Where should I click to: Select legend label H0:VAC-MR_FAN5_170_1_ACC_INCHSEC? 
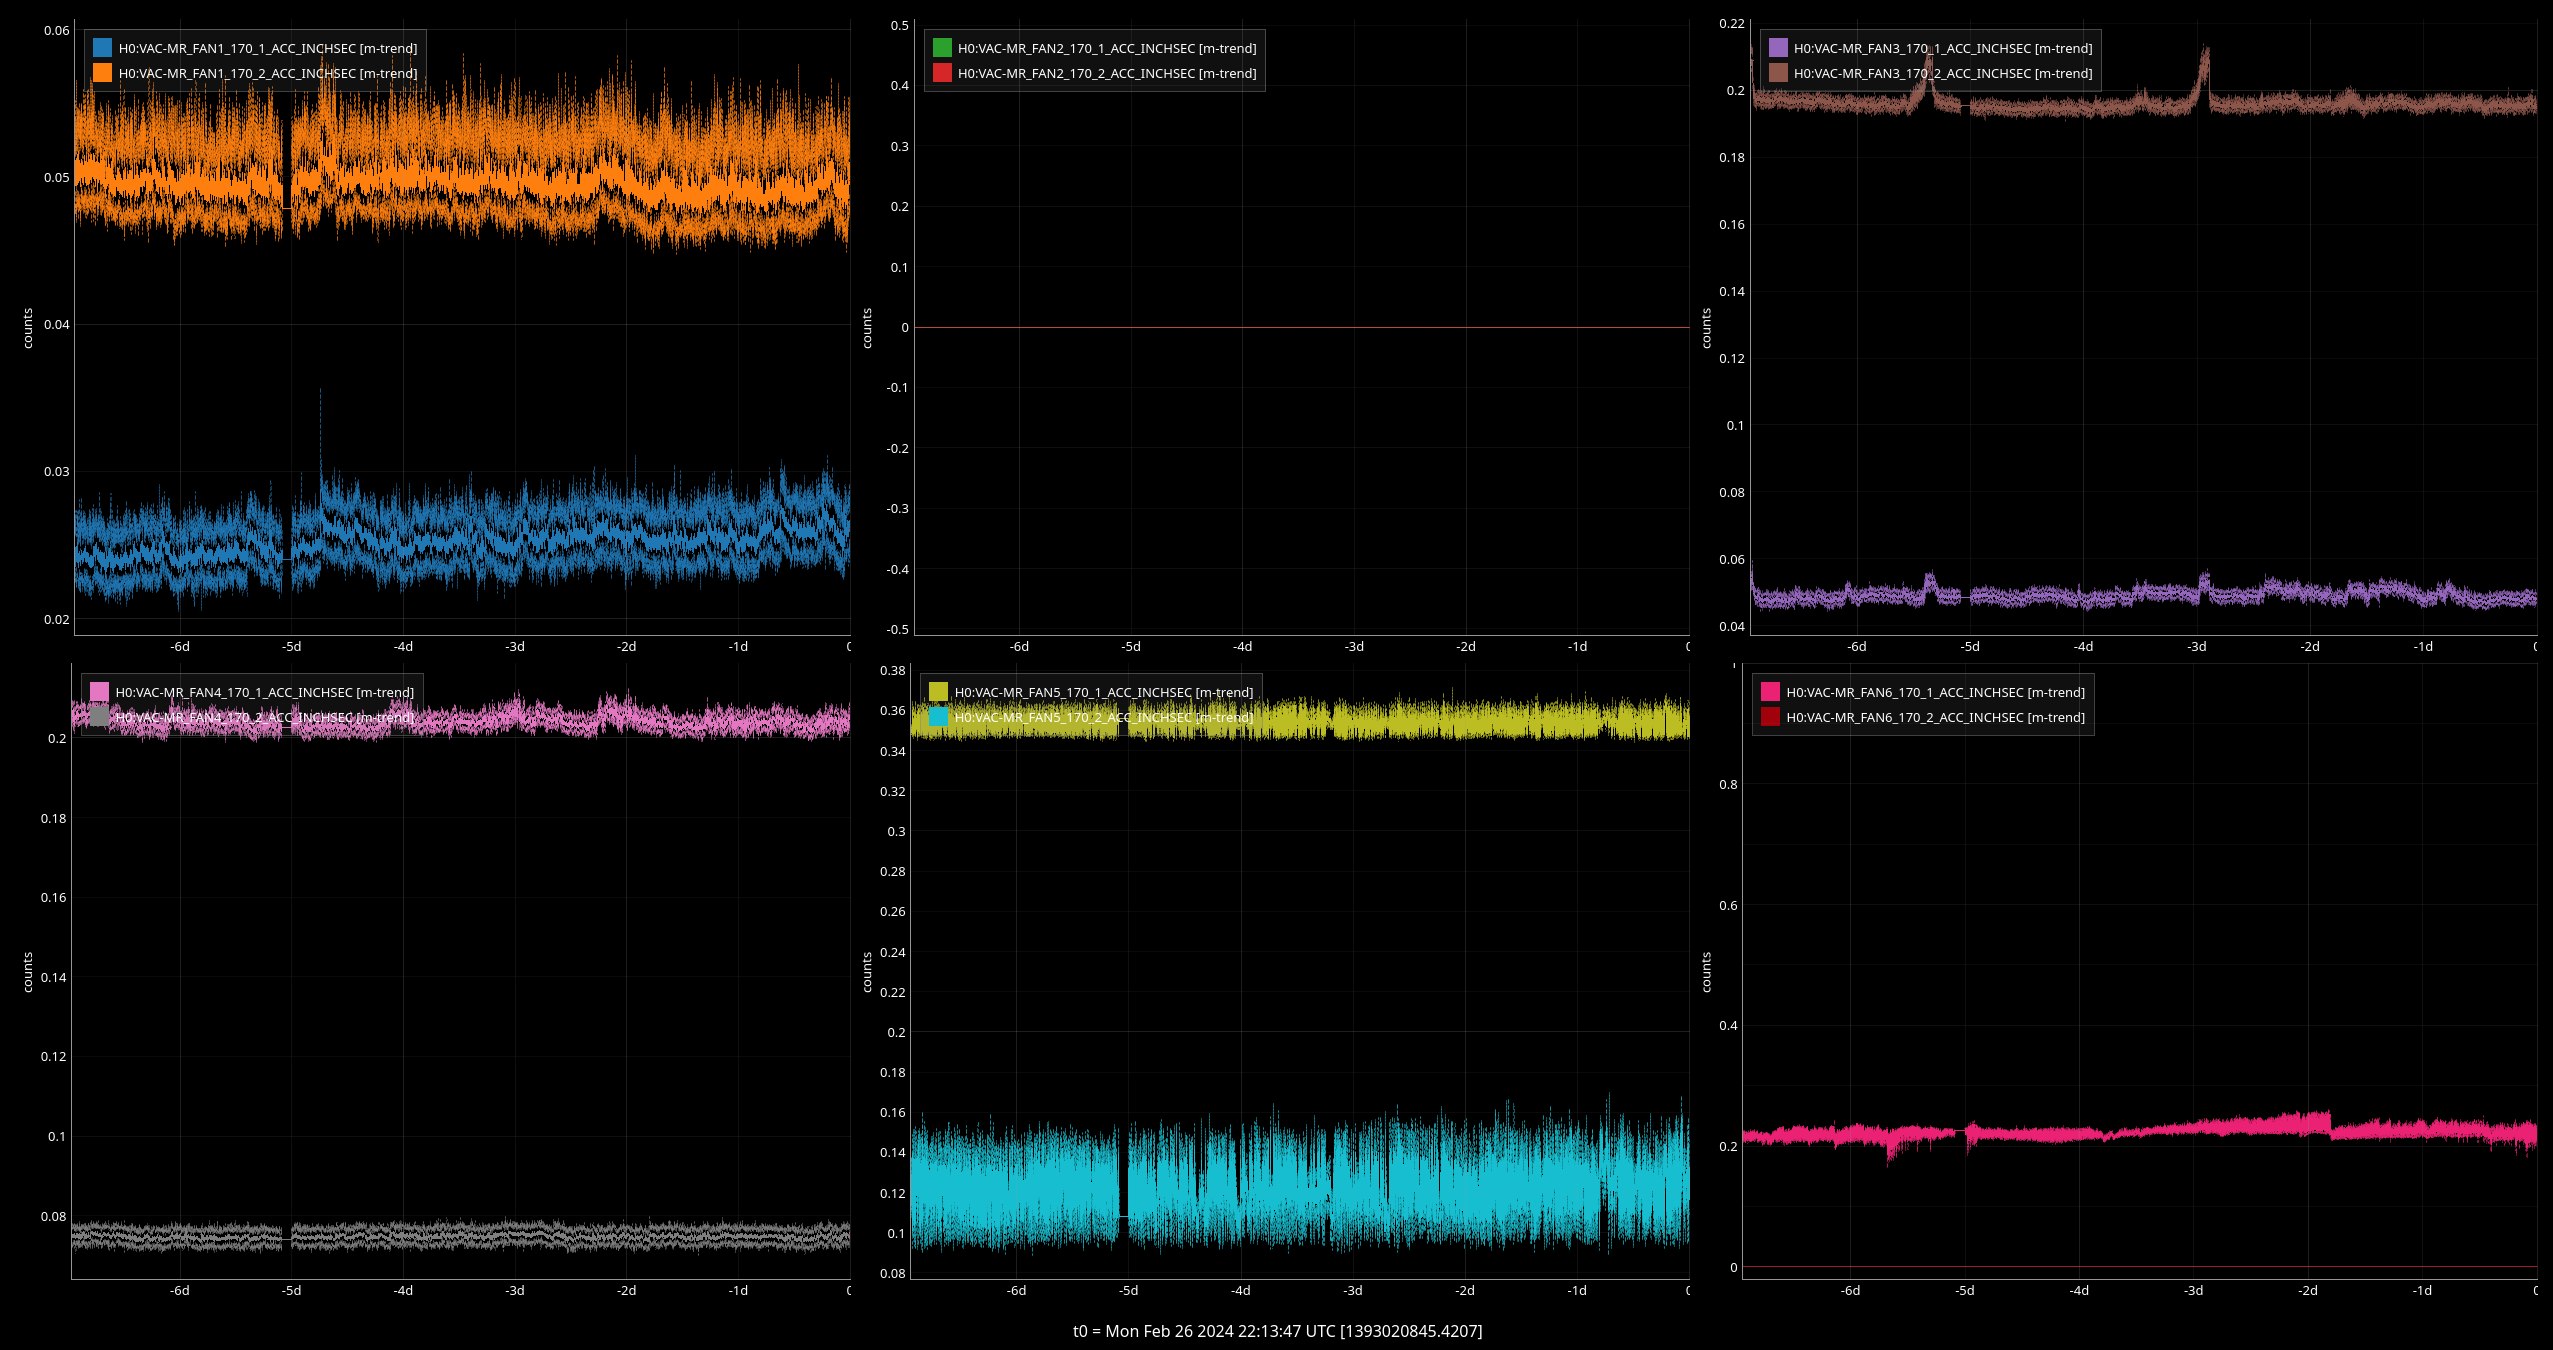(1104, 692)
